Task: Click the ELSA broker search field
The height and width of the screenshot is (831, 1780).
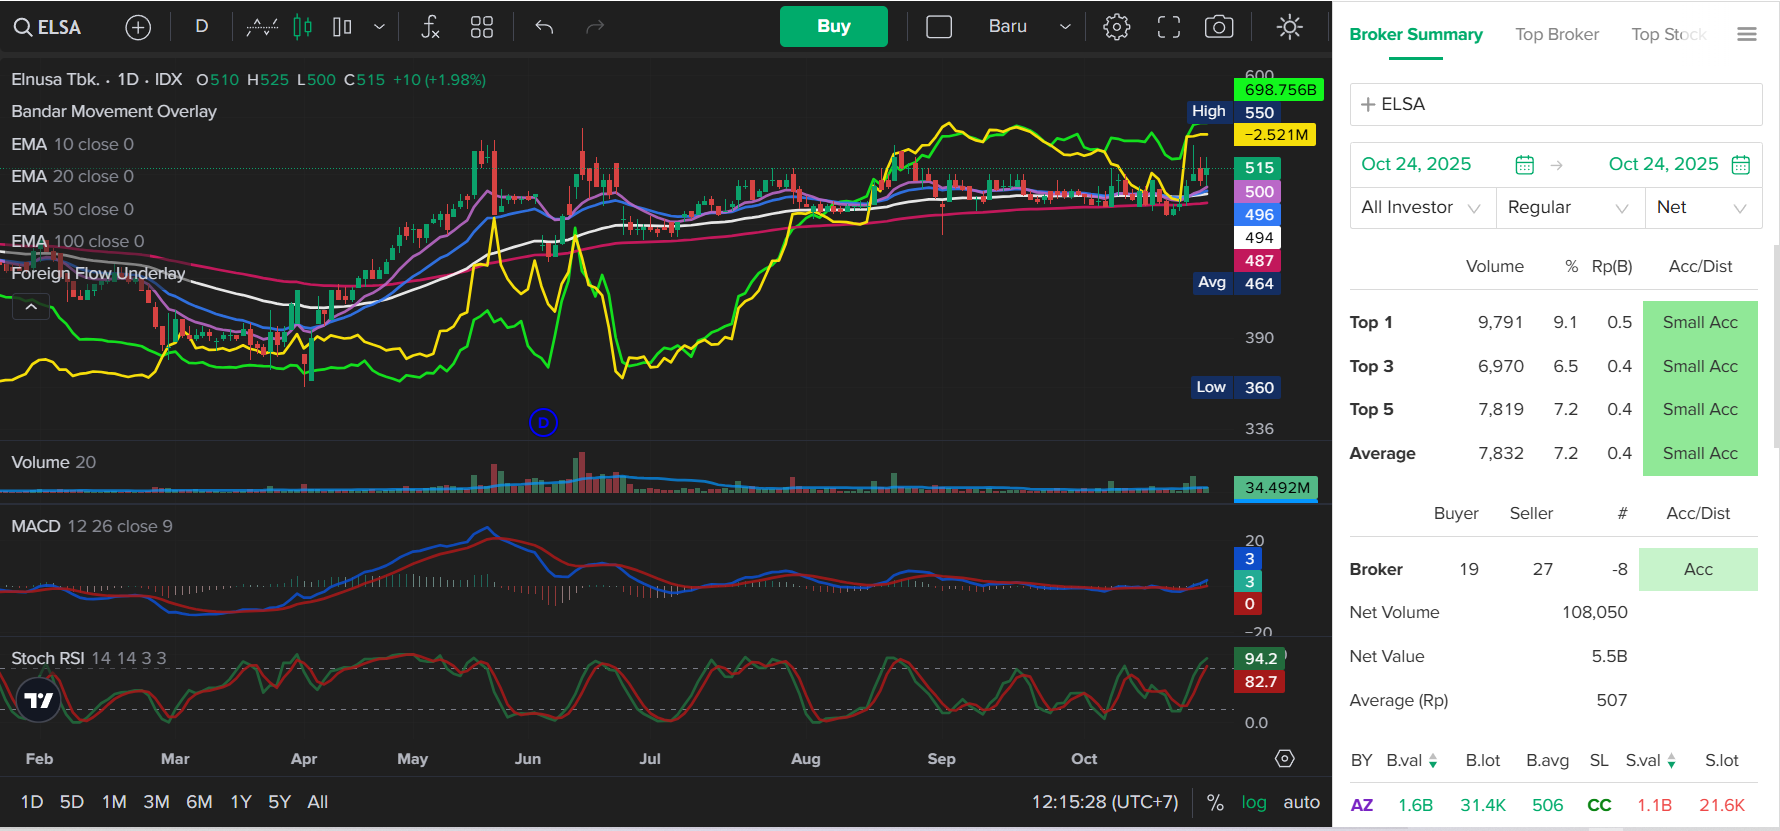Action: (1555, 104)
